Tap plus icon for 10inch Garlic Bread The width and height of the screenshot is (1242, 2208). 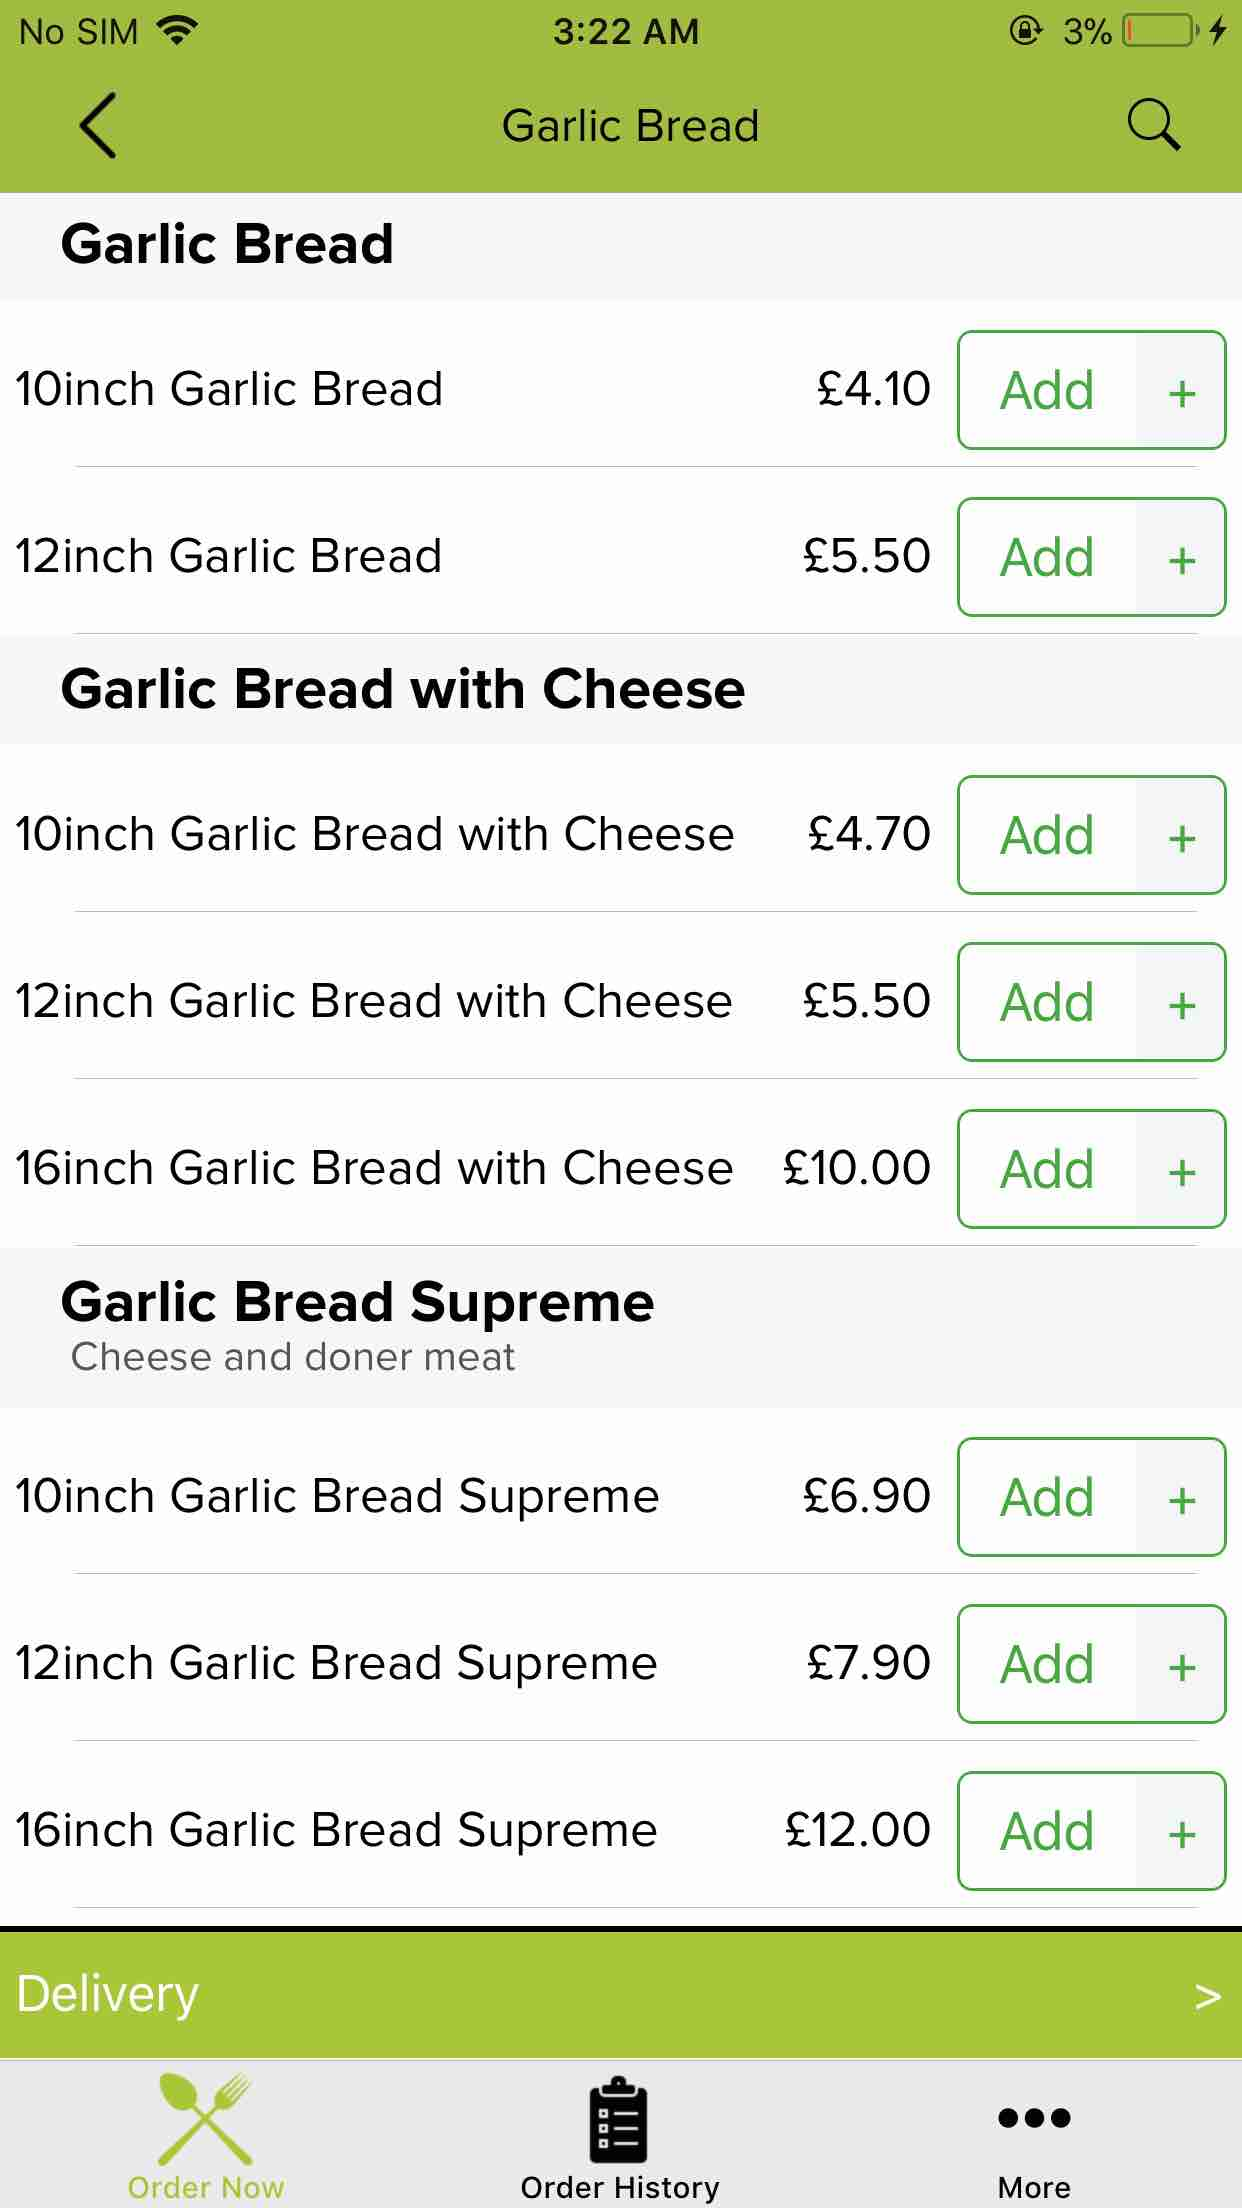pyautogui.click(x=1181, y=391)
